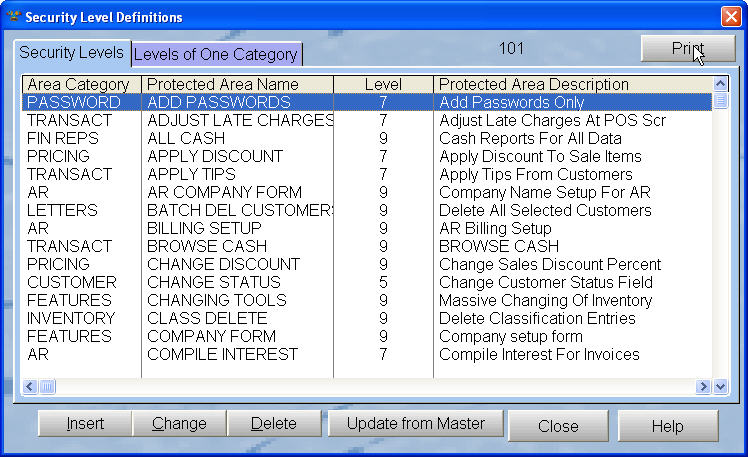Click the Change button
This screenshot has width=748, height=457.
(179, 424)
